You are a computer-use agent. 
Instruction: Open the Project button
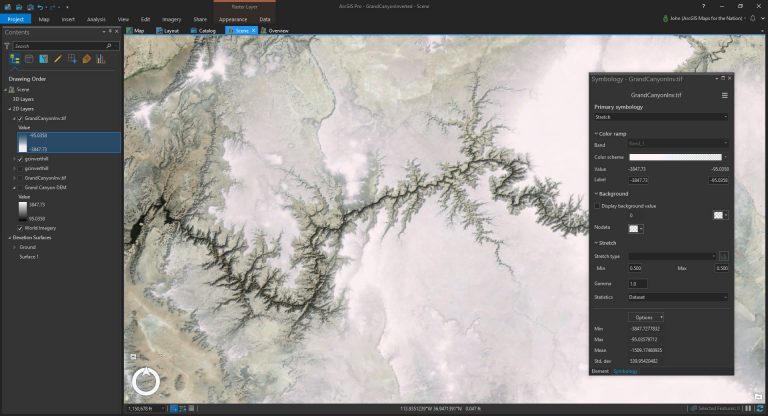(x=16, y=19)
